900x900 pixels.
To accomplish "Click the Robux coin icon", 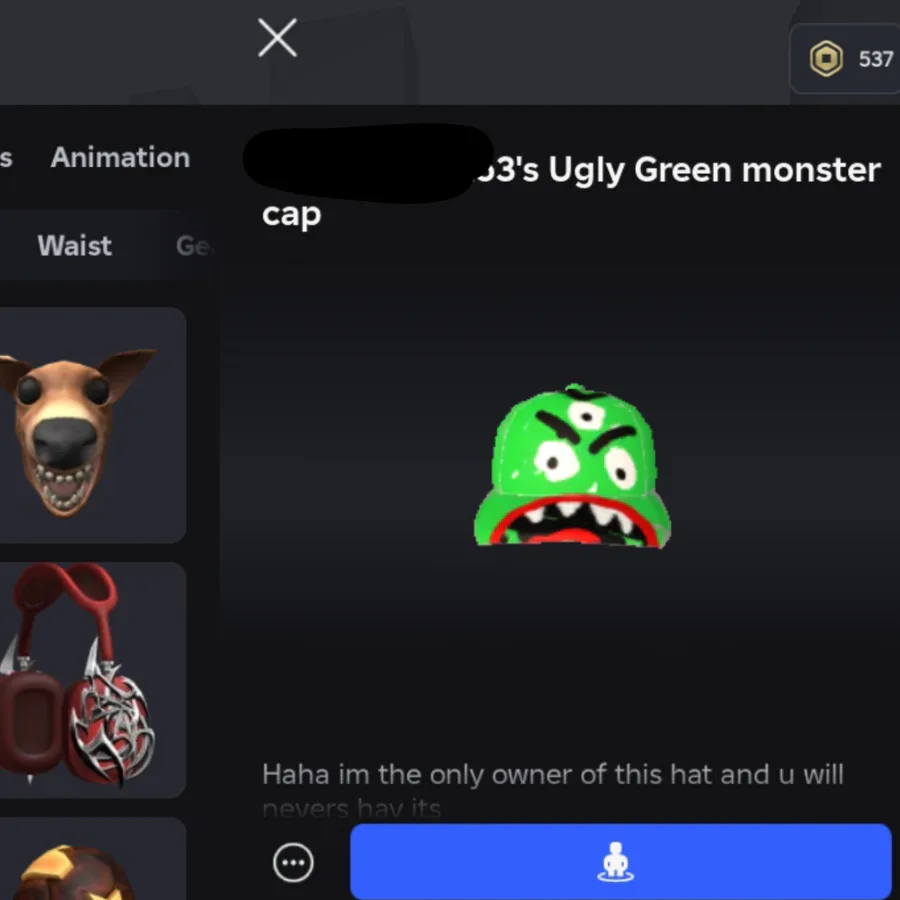I will click(826, 59).
